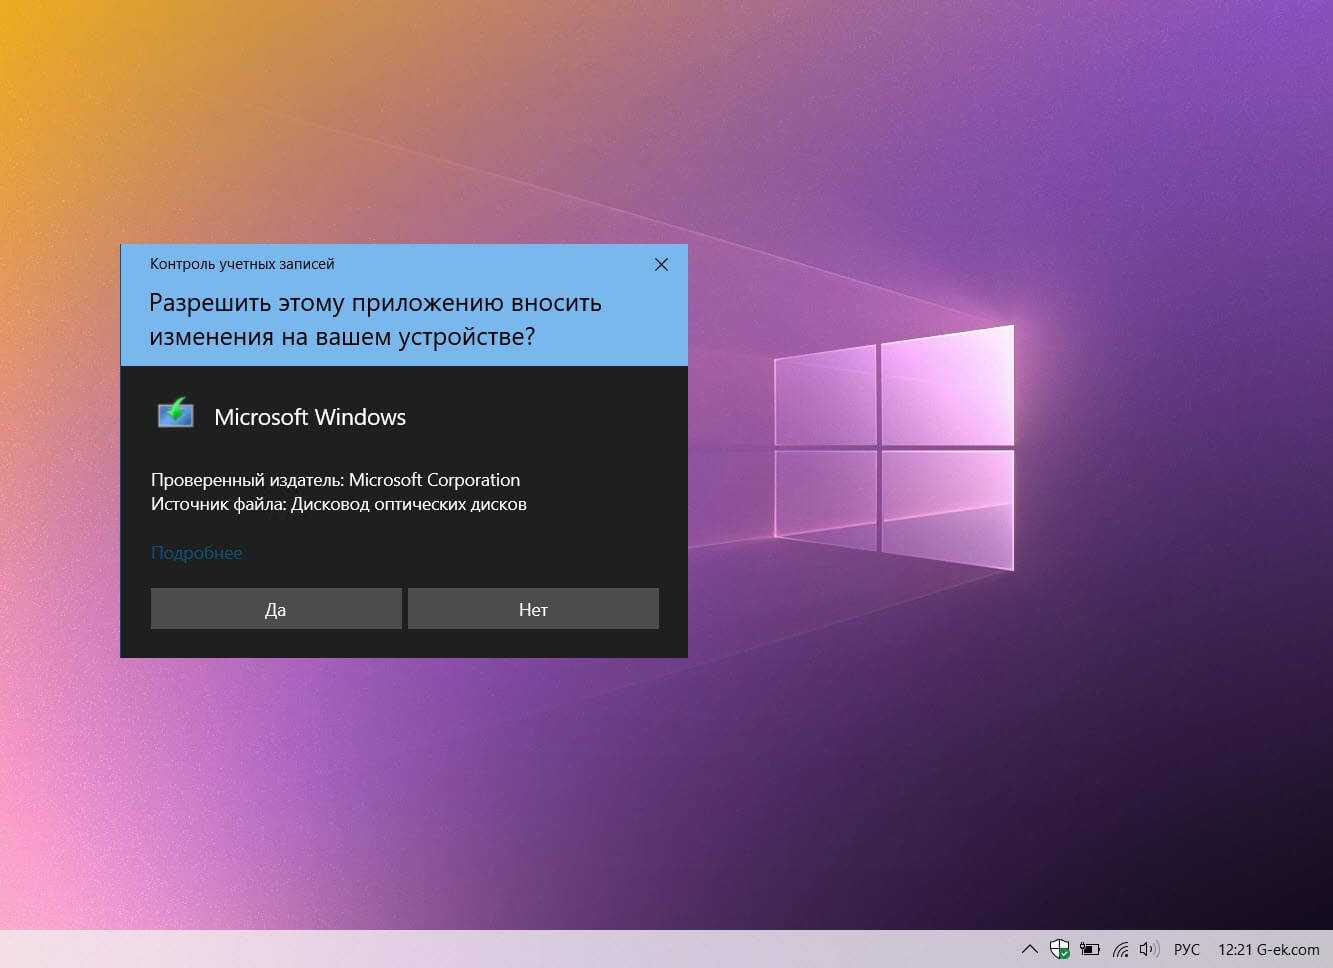1333x968 pixels.
Task: Close the User Account Control dialog
Action: tap(661, 265)
